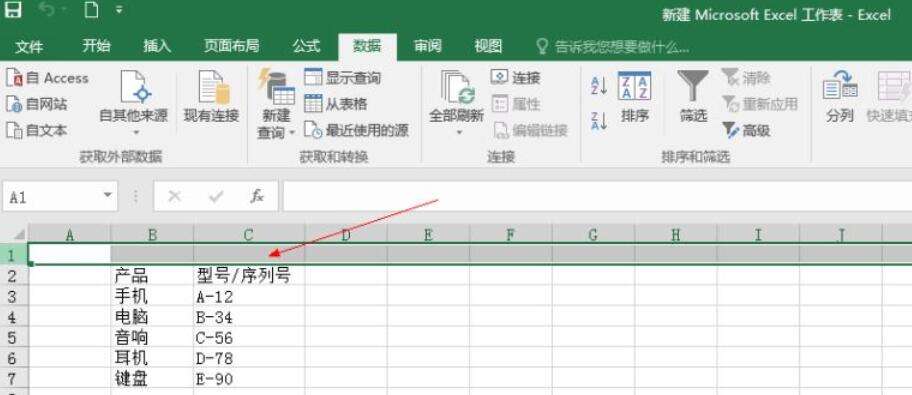Open the Name Box dropdown arrow
Screen dimensions: 912x395
pos(107,196)
